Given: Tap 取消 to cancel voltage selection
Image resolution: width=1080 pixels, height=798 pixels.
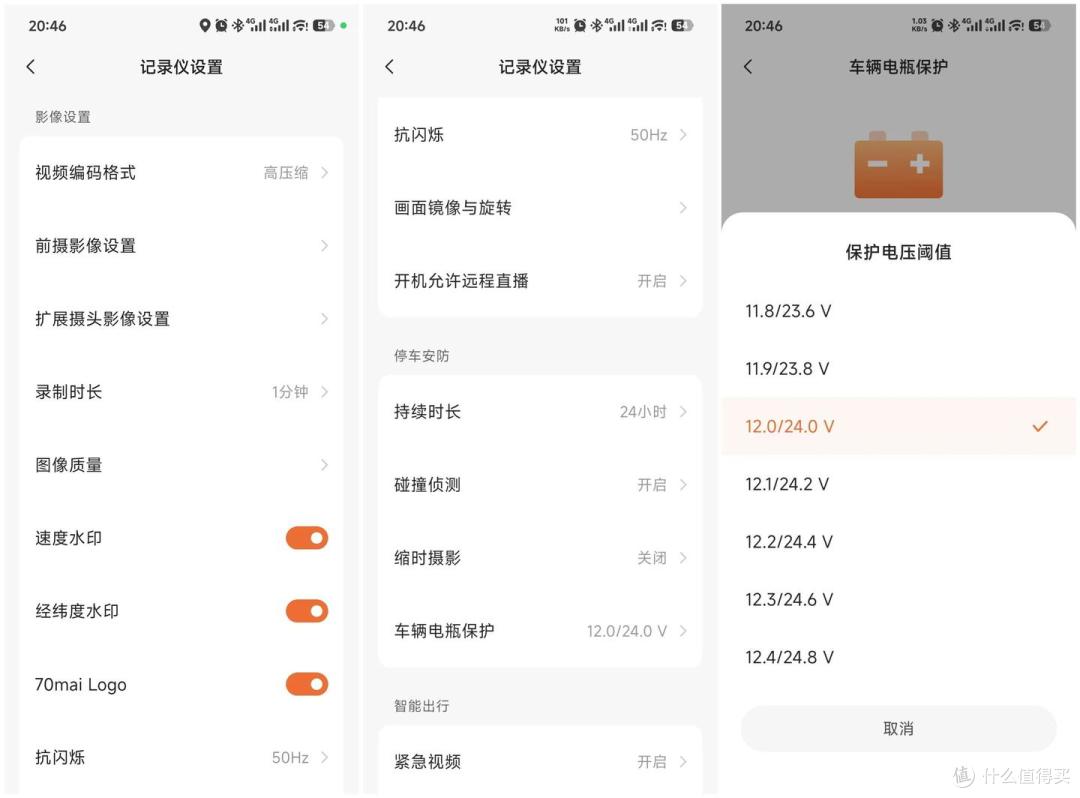Looking at the screenshot, I should point(898,728).
